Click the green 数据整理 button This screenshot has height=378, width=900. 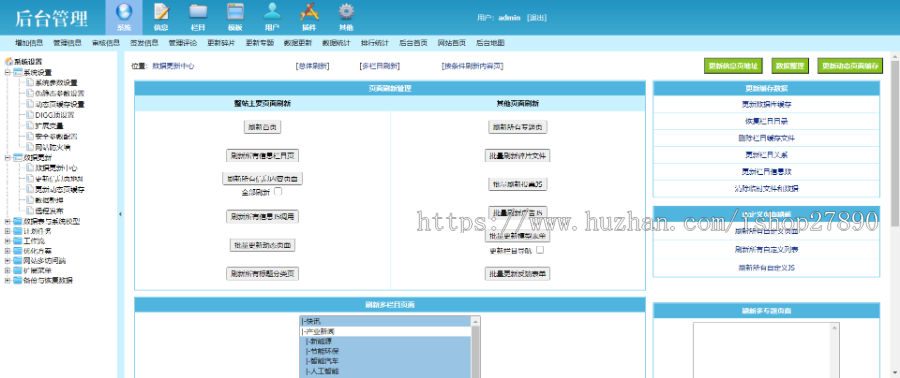(x=790, y=66)
